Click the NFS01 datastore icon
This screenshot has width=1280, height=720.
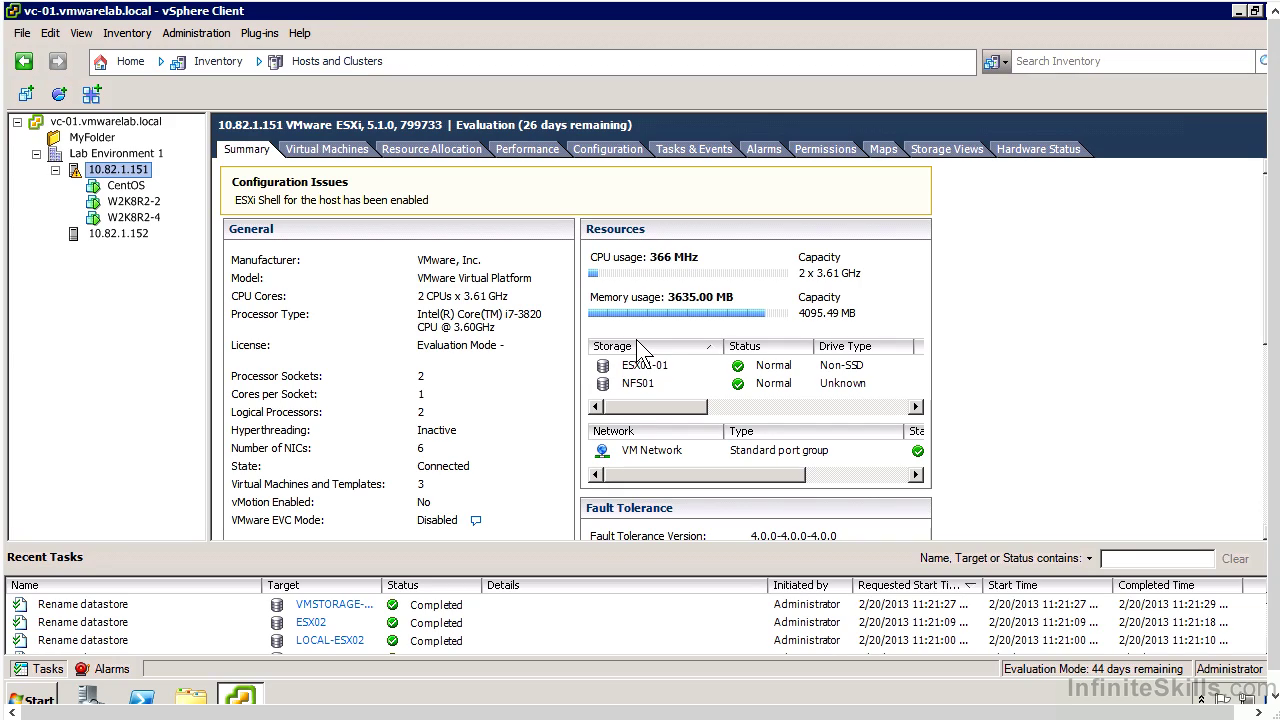click(603, 384)
